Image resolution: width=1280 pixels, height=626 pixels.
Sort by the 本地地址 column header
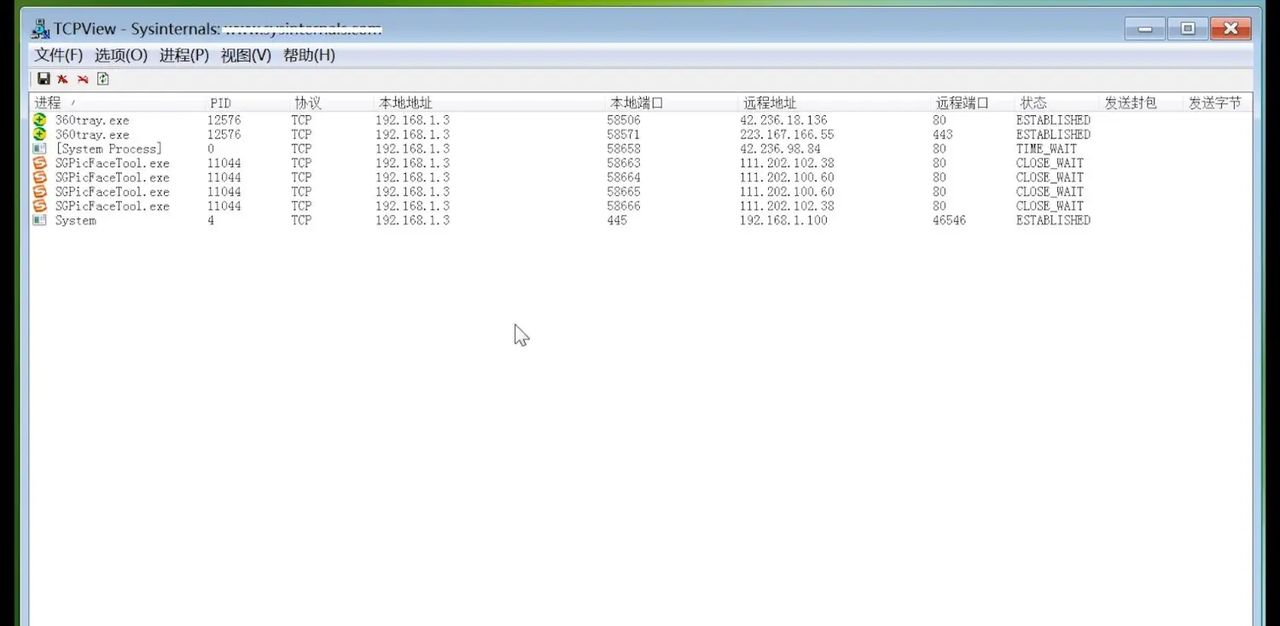489,103
